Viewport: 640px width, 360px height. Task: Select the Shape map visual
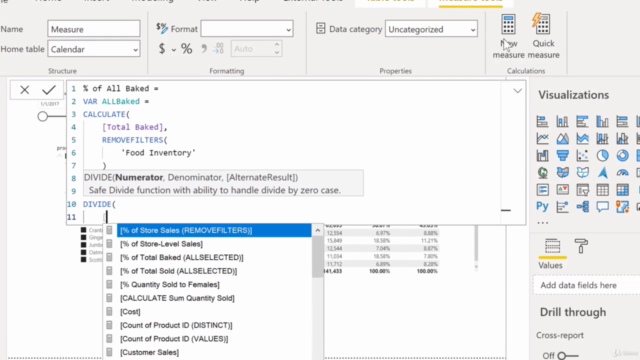point(582,173)
